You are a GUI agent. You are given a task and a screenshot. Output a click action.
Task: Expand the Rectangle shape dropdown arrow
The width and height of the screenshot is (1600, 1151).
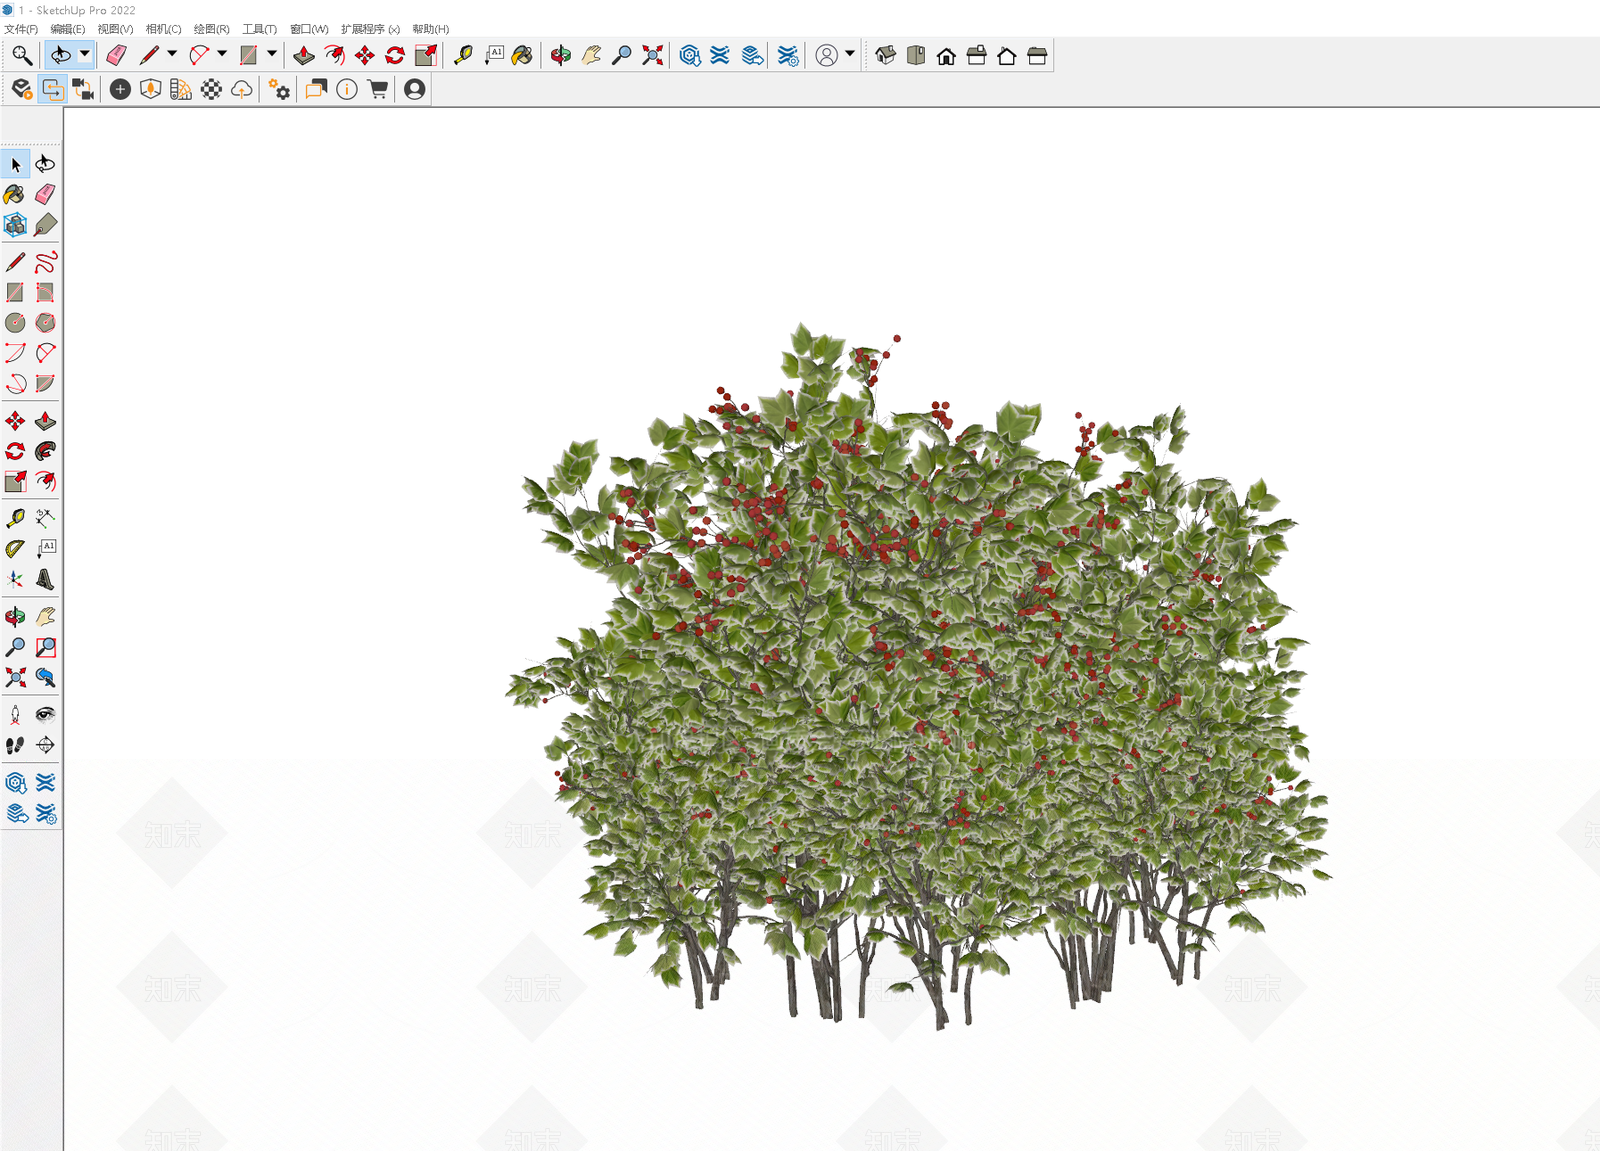coord(272,54)
